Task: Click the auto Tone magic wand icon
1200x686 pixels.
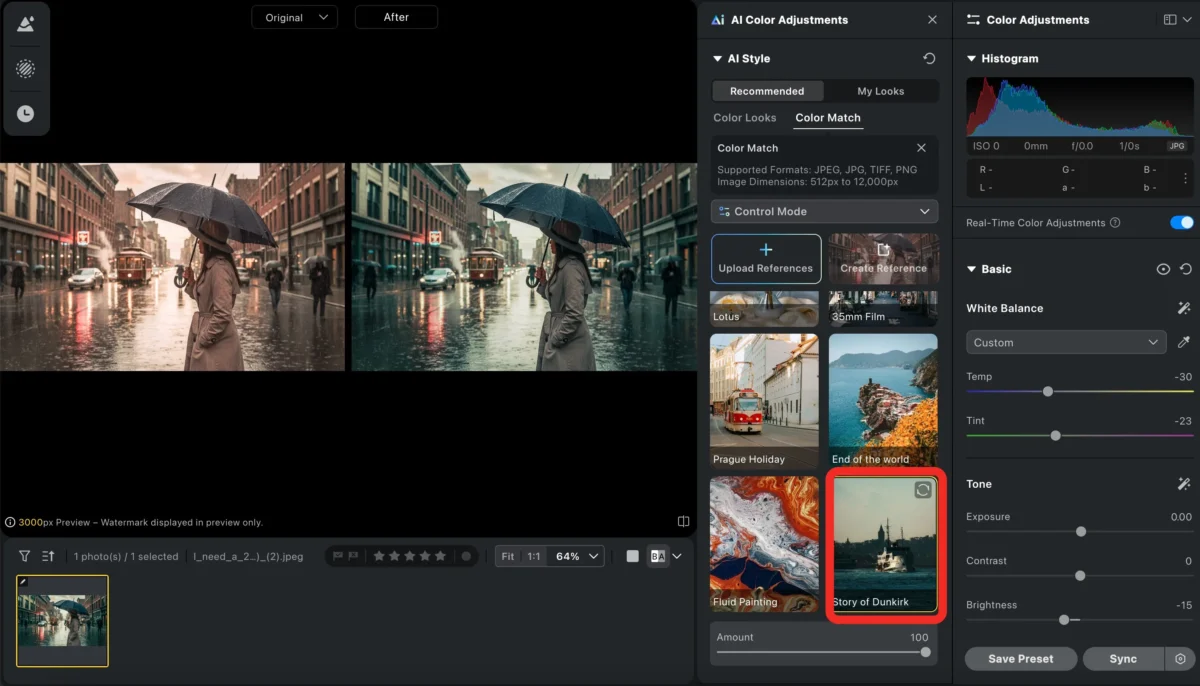Action: coord(1184,484)
